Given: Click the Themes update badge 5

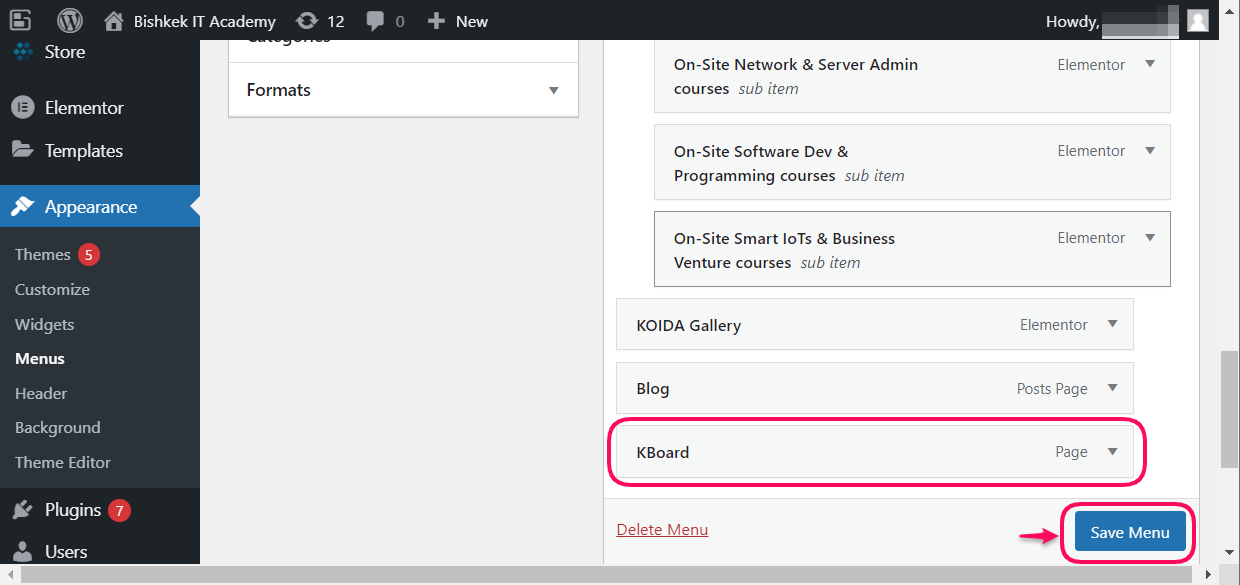Looking at the screenshot, I should (x=89, y=255).
